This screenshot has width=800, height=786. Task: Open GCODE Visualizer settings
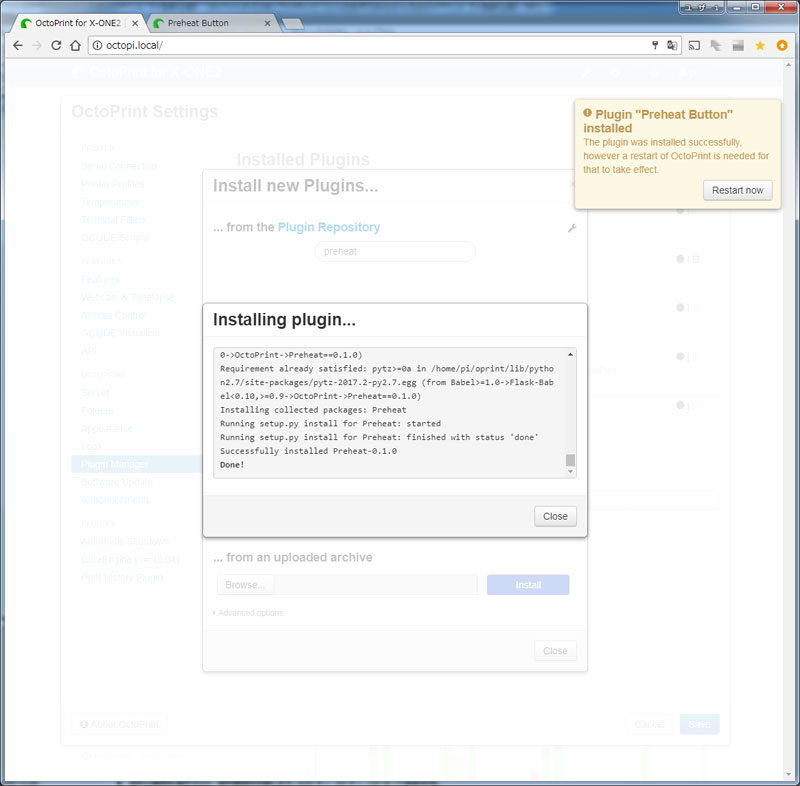120,333
